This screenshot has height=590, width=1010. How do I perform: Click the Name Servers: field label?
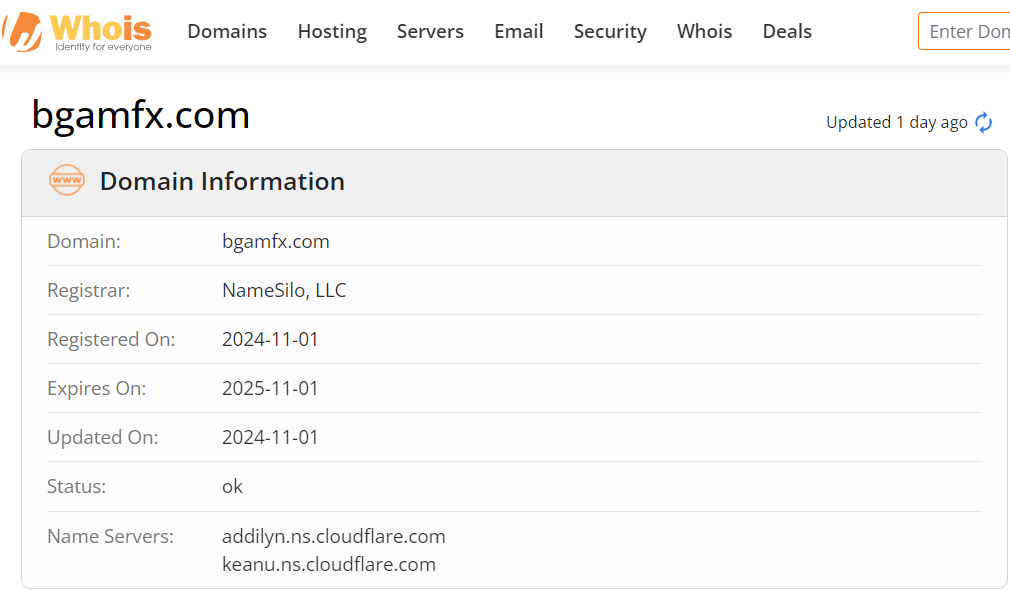coord(110,536)
